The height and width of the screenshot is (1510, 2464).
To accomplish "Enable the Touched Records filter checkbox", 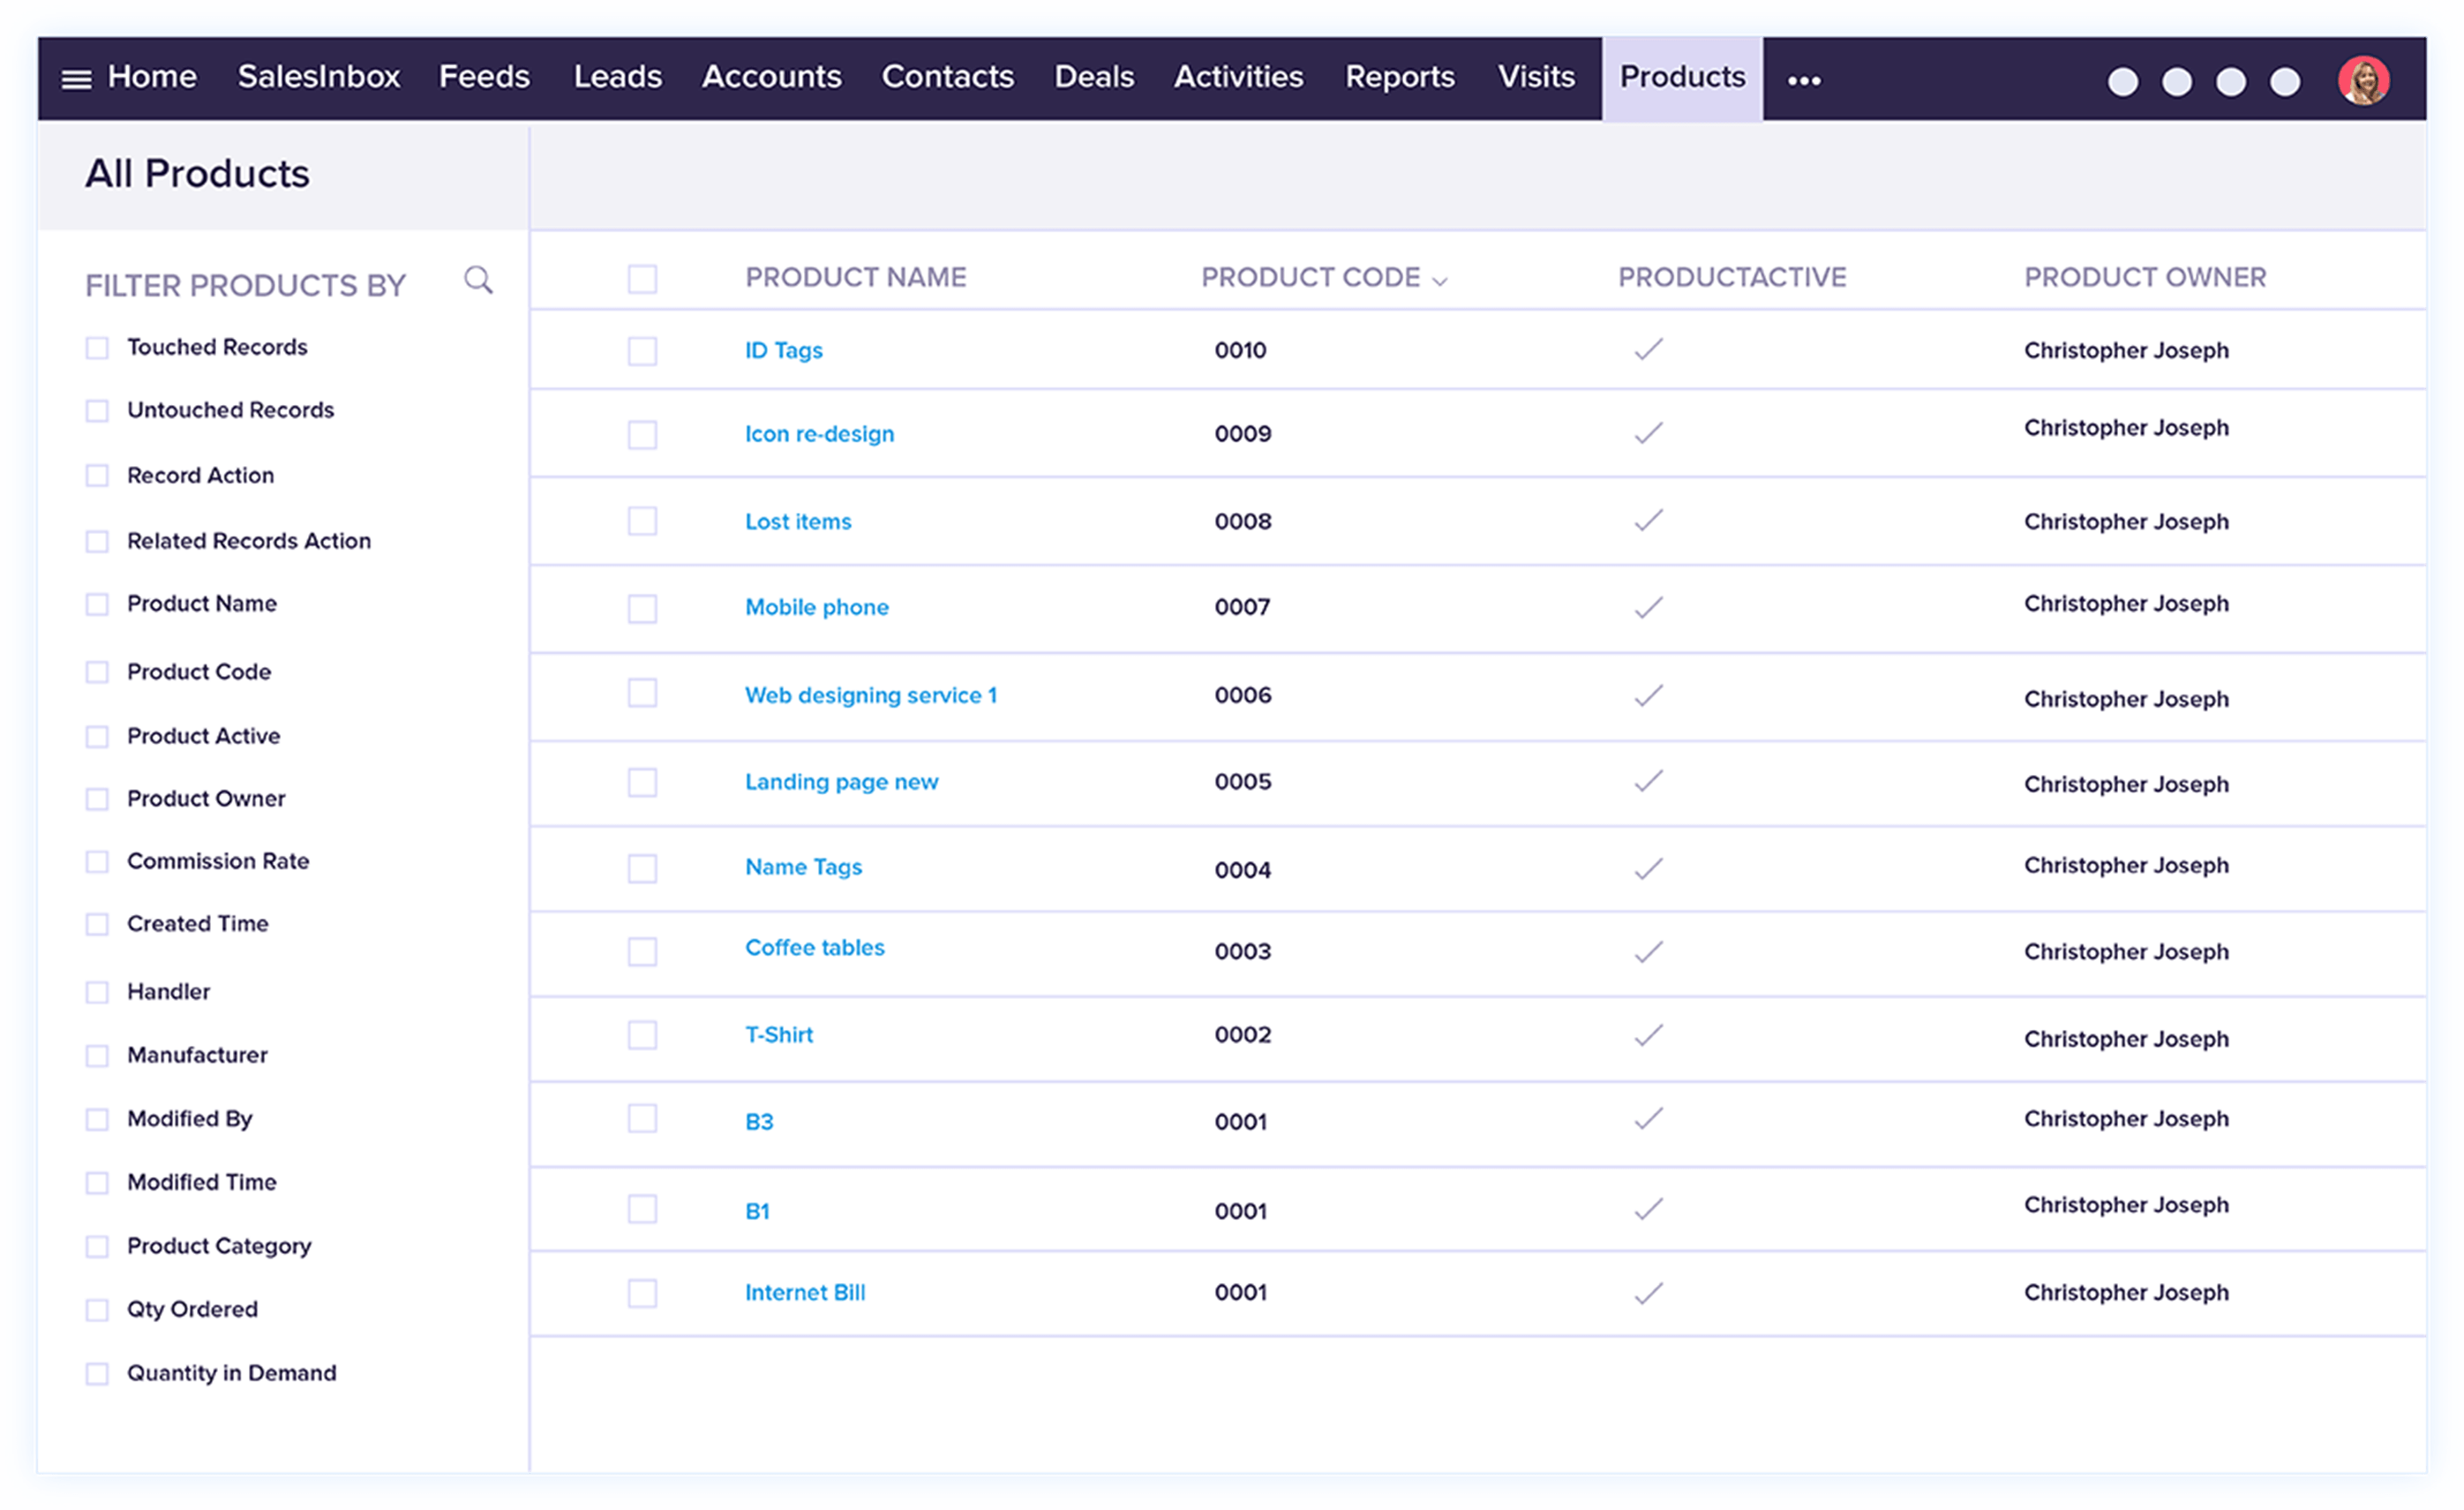I will coord(97,348).
